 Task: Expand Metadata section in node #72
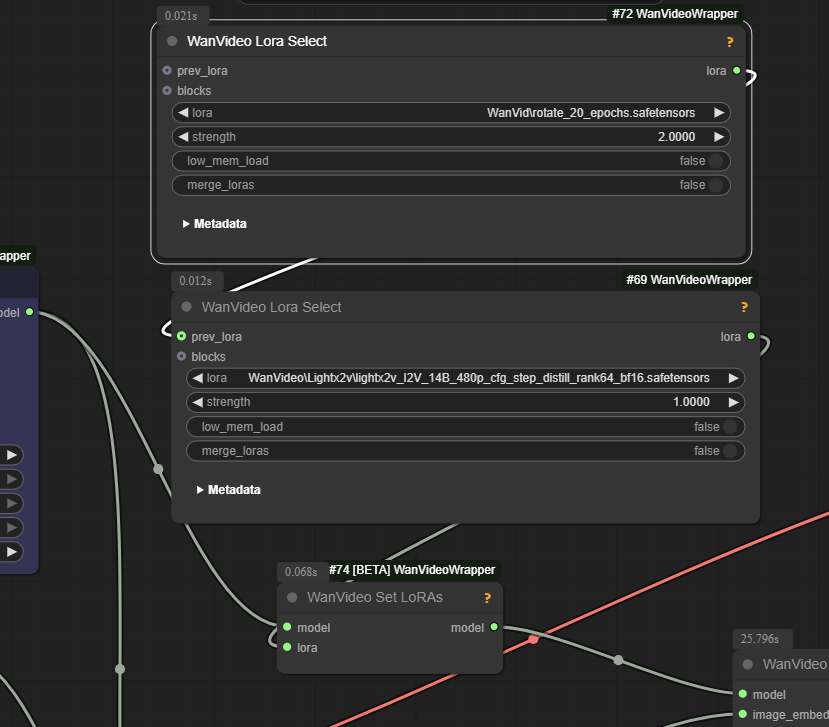point(215,224)
